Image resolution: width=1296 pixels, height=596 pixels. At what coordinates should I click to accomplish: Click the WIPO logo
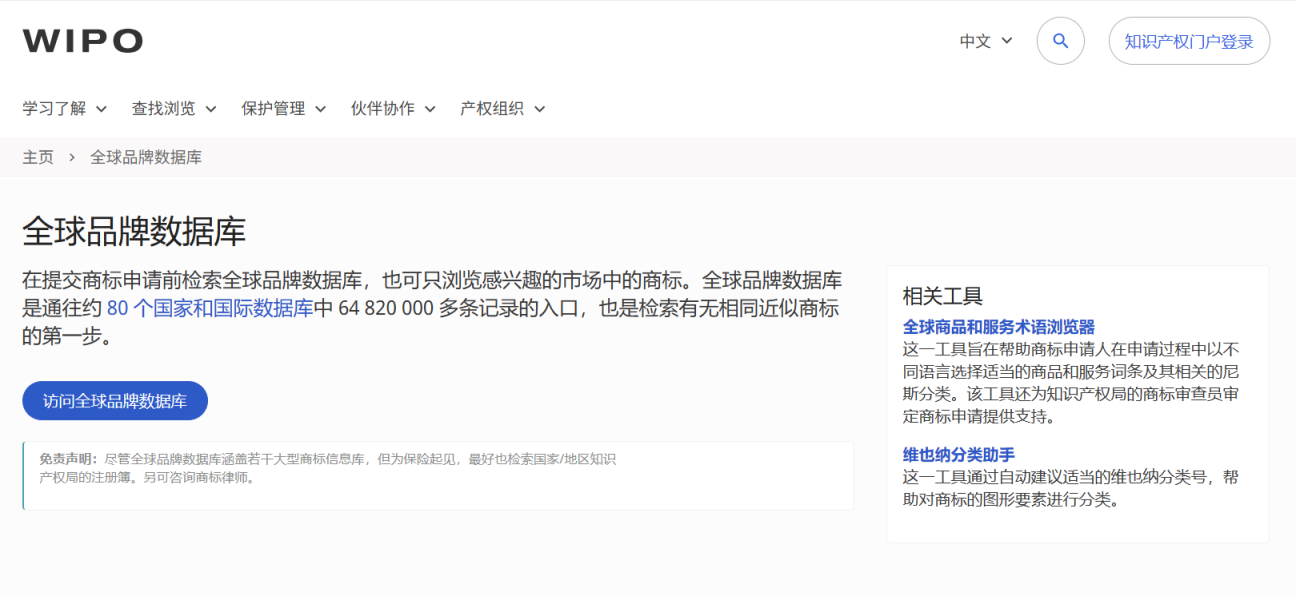click(x=82, y=41)
